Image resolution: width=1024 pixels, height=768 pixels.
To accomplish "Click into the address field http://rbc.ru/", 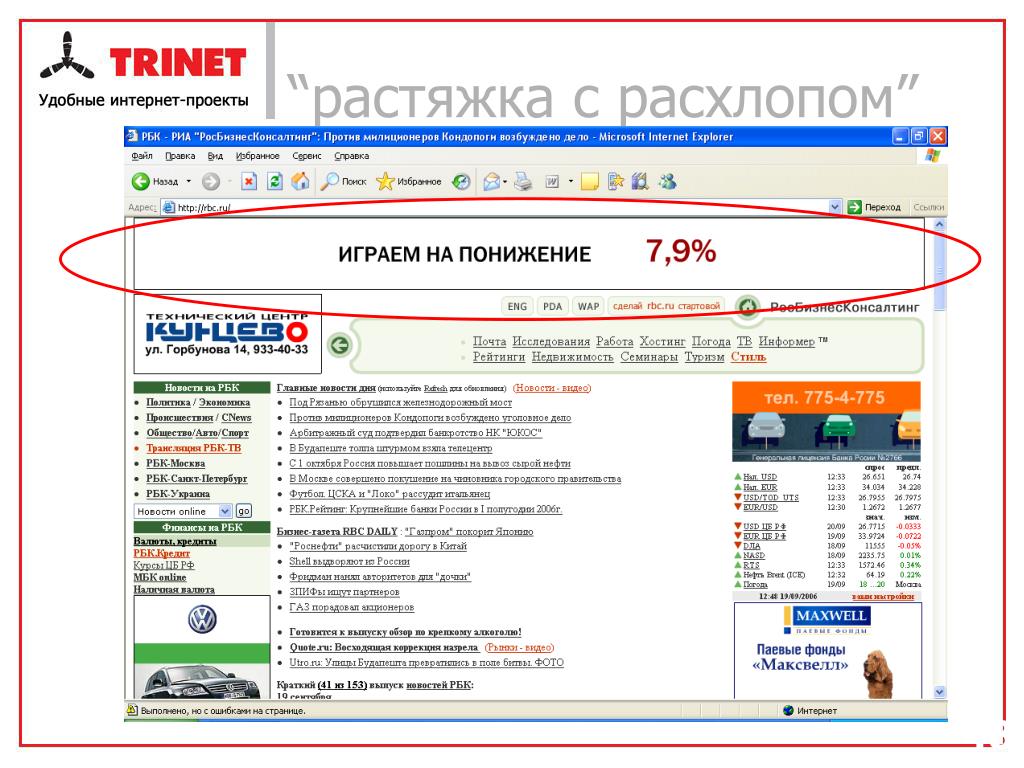I will coord(502,207).
